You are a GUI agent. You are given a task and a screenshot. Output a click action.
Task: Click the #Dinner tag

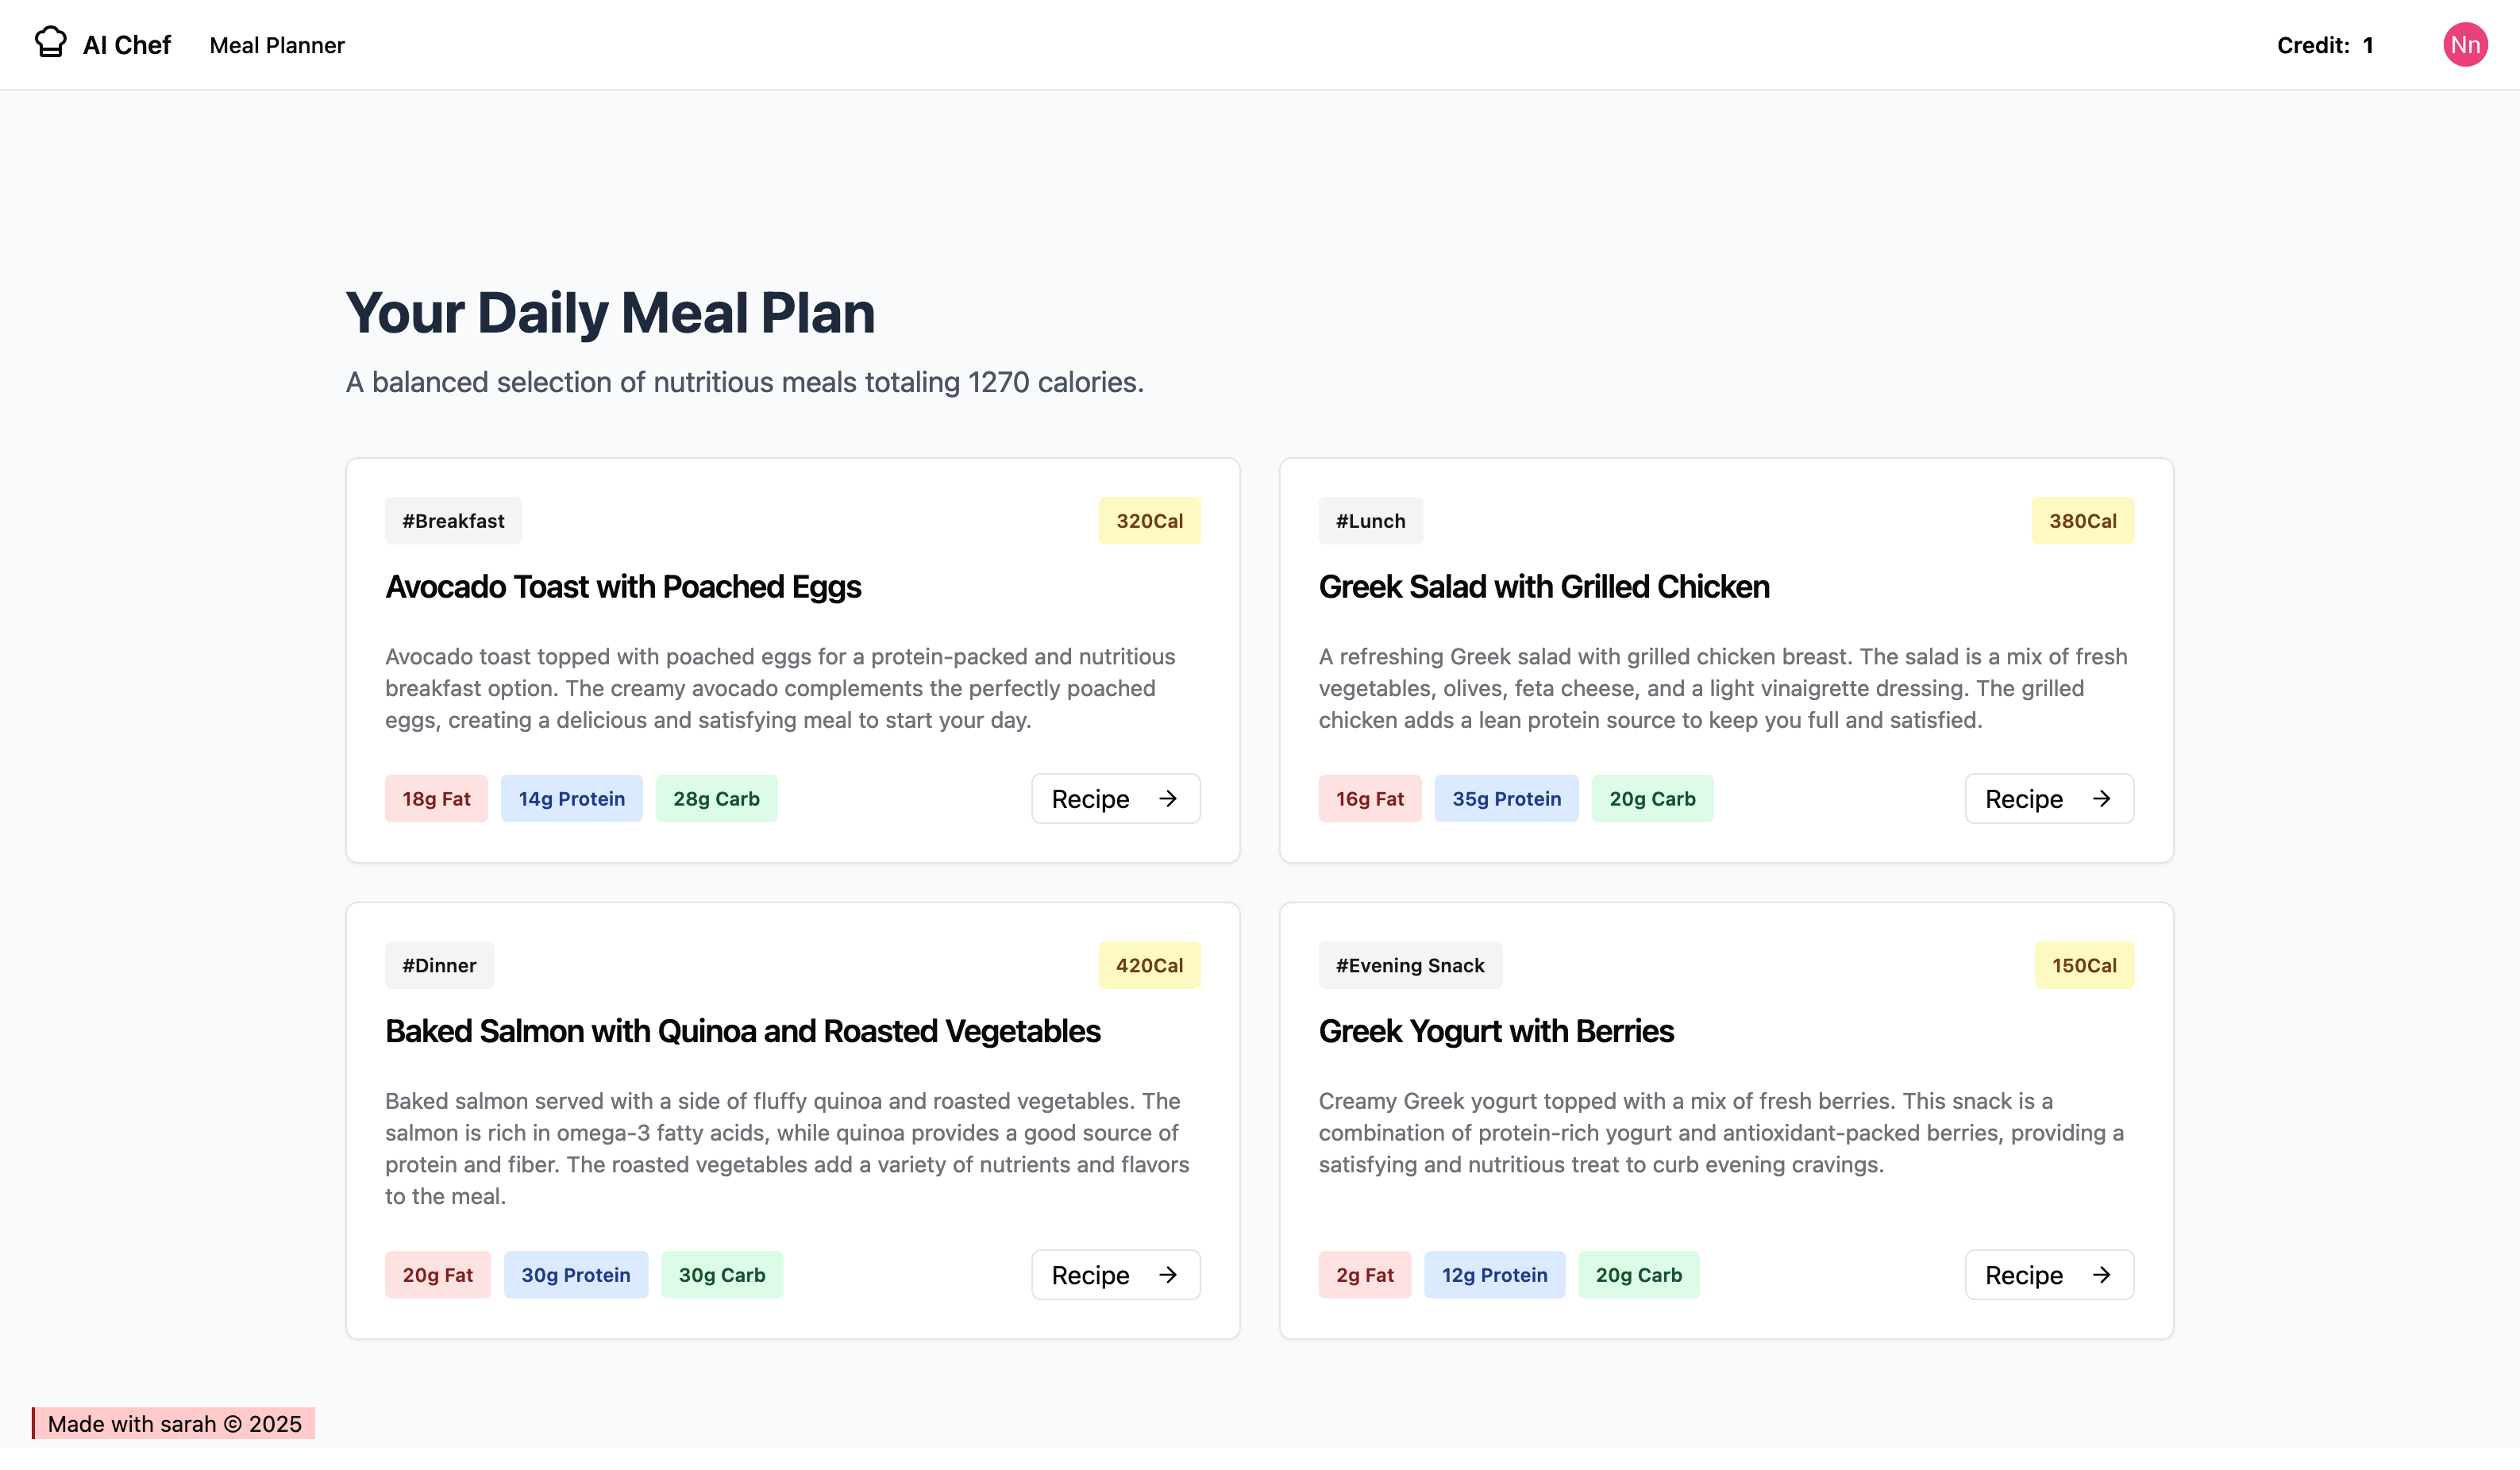pos(439,964)
